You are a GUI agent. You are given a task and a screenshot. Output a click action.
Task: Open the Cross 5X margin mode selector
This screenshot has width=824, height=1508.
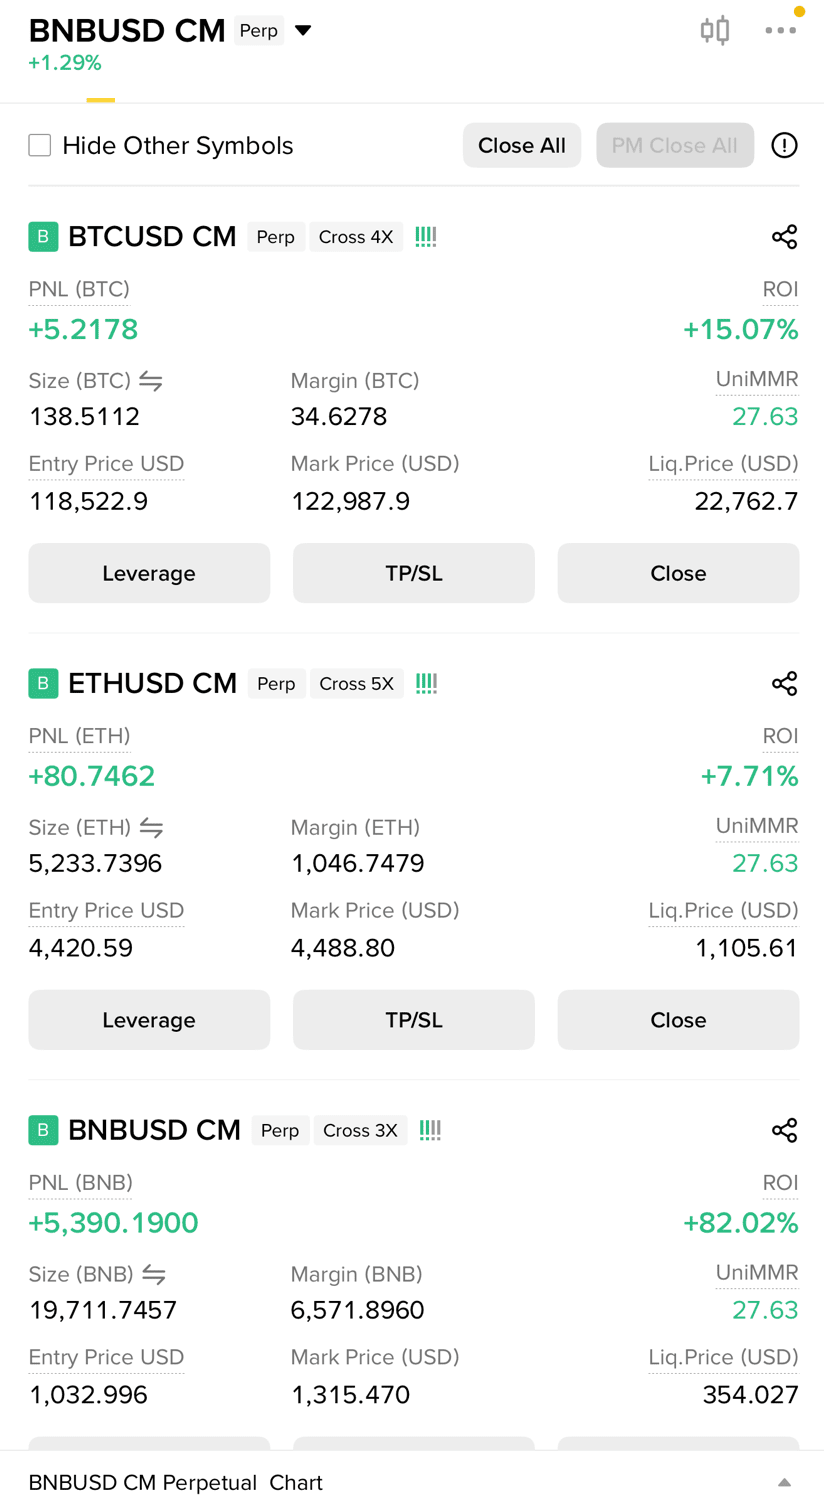[x=356, y=684]
